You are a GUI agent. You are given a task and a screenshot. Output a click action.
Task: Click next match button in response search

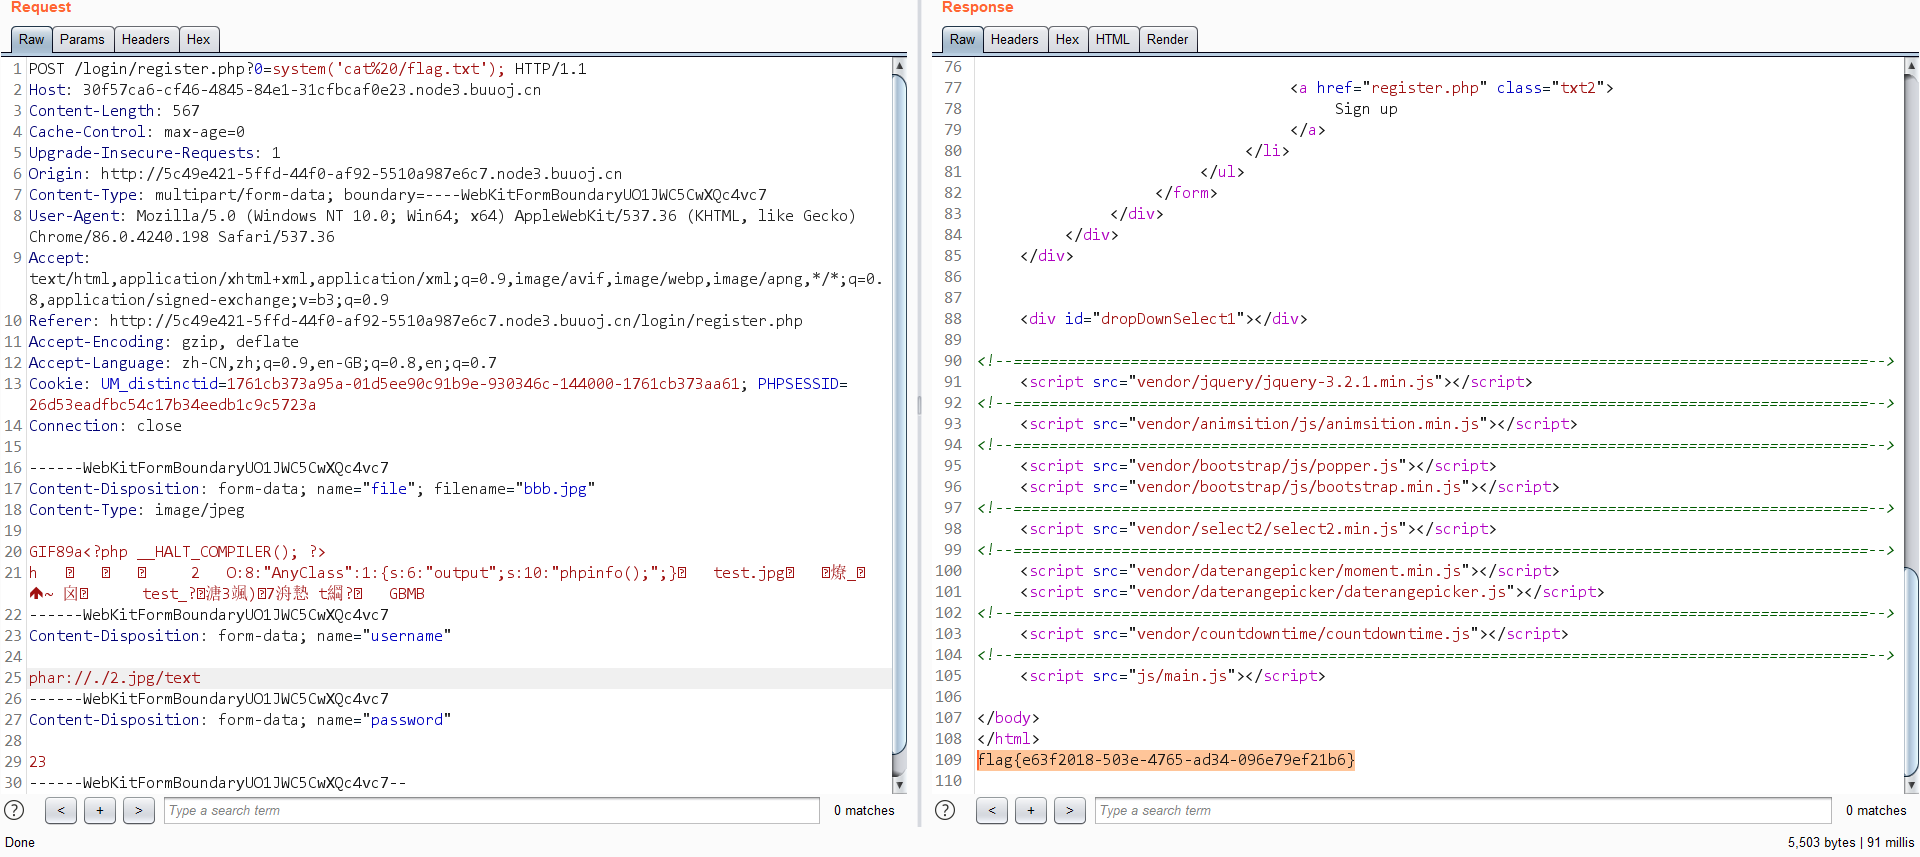tap(1070, 810)
